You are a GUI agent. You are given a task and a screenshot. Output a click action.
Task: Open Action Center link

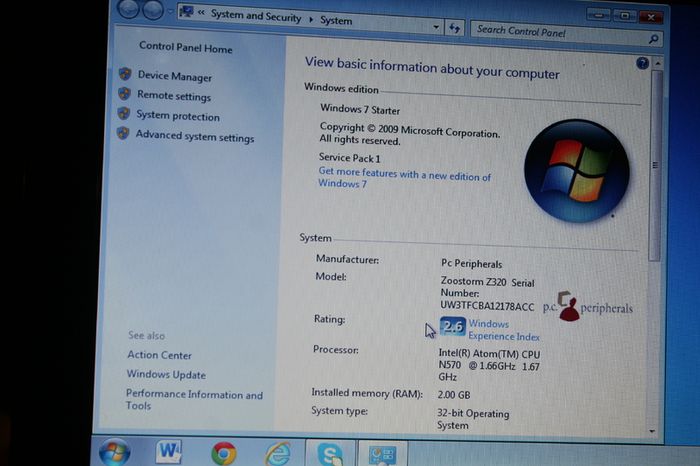tap(159, 355)
